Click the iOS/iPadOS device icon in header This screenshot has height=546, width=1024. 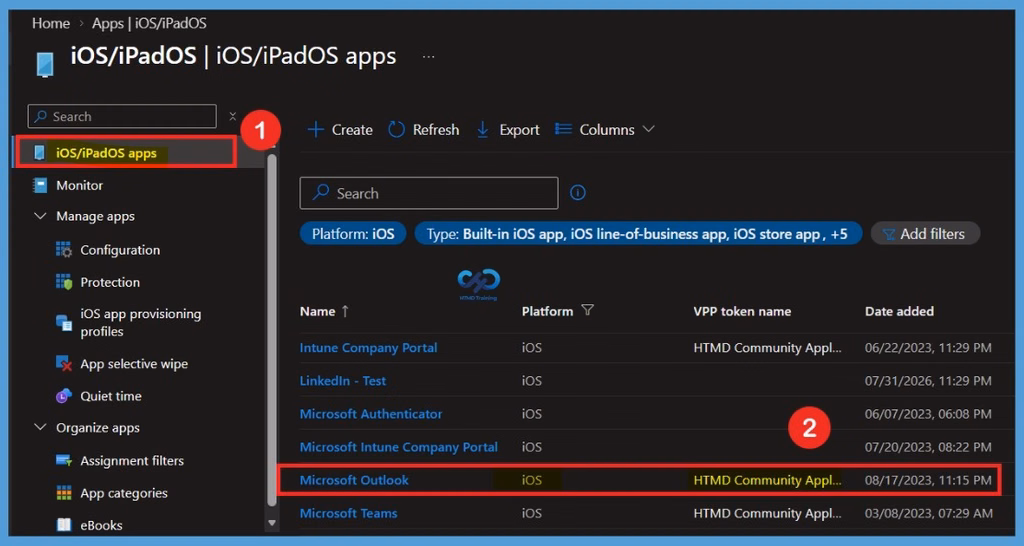tap(44, 65)
